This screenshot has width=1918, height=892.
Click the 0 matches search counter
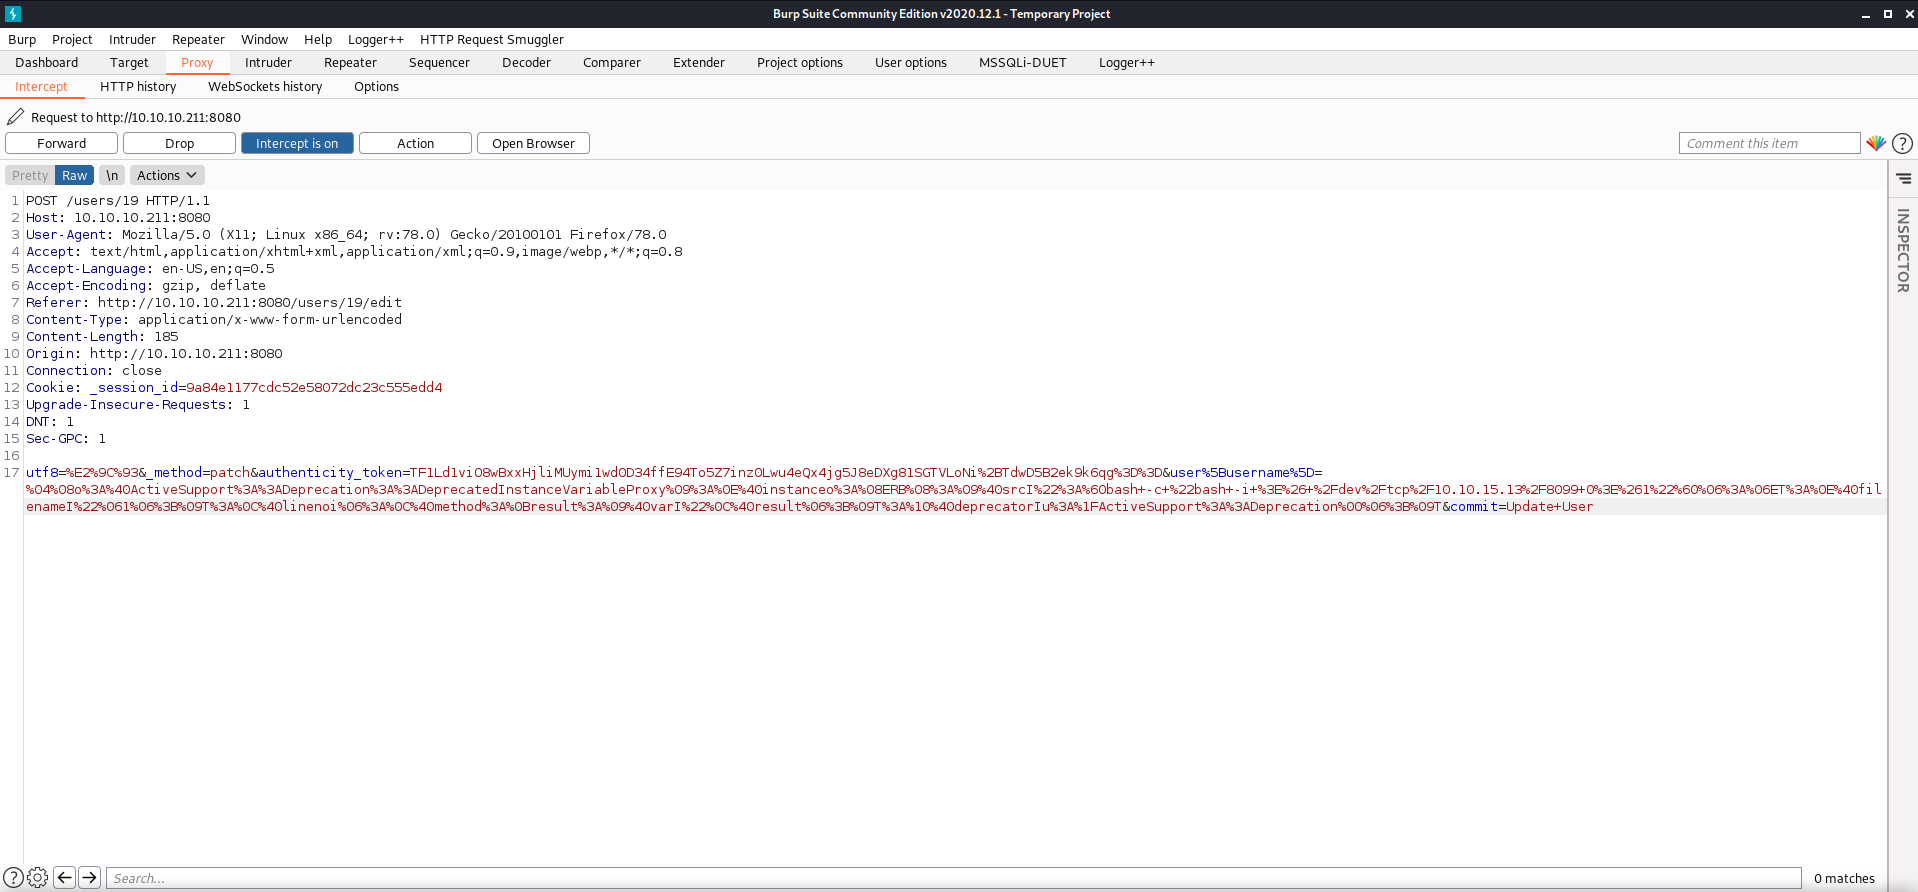point(1844,878)
